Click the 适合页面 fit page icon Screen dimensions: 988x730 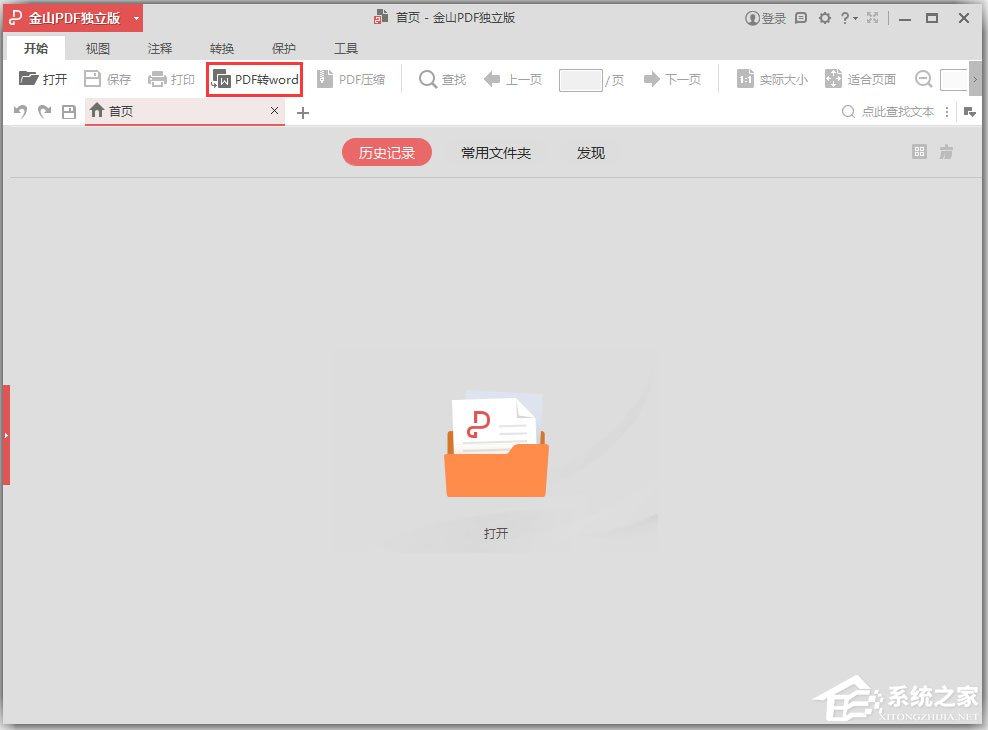pyautogui.click(x=862, y=78)
